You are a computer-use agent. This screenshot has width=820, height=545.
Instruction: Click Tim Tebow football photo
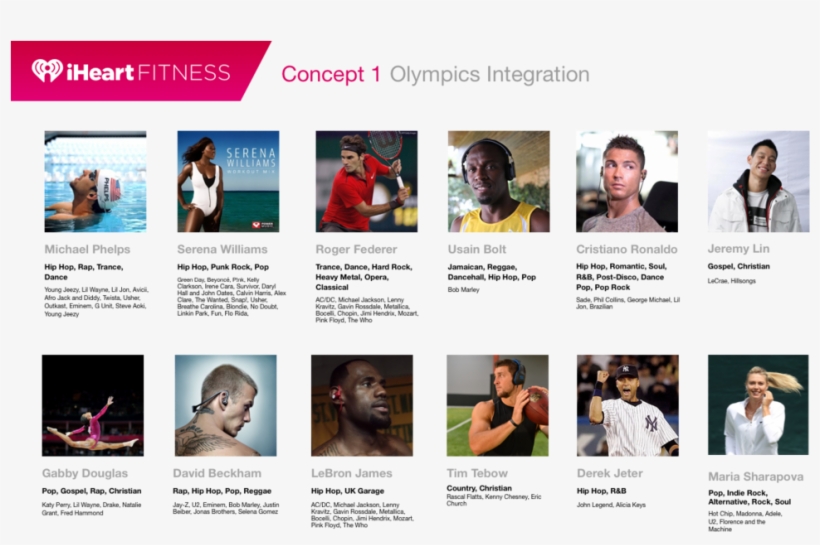[x=497, y=405]
